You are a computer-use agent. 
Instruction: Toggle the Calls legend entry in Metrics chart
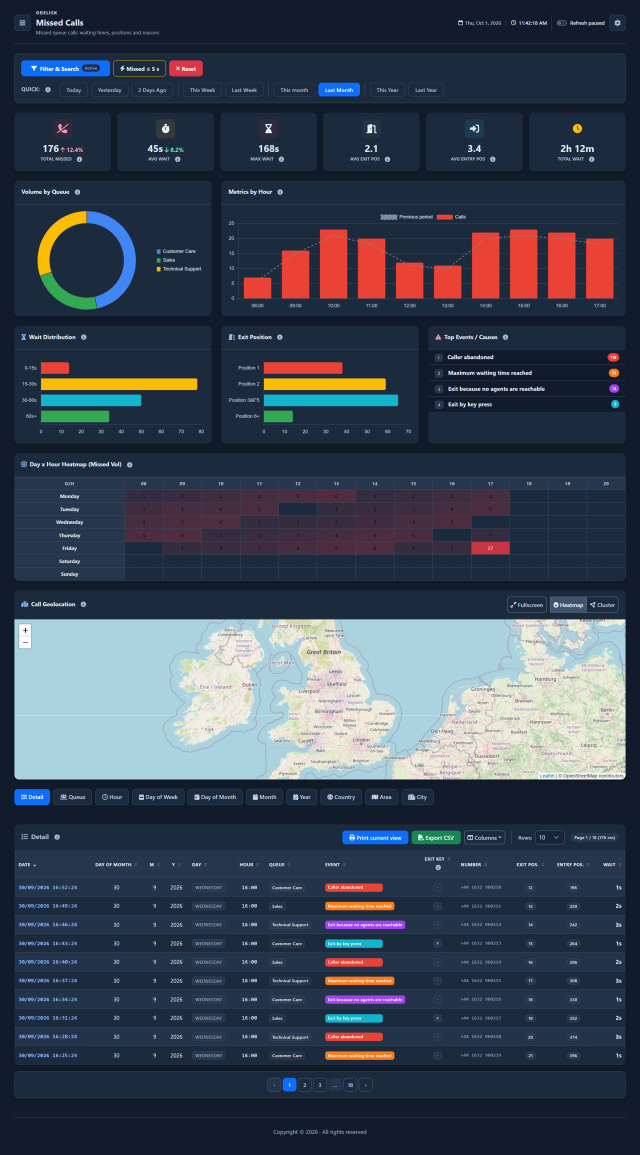tap(451, 217)
